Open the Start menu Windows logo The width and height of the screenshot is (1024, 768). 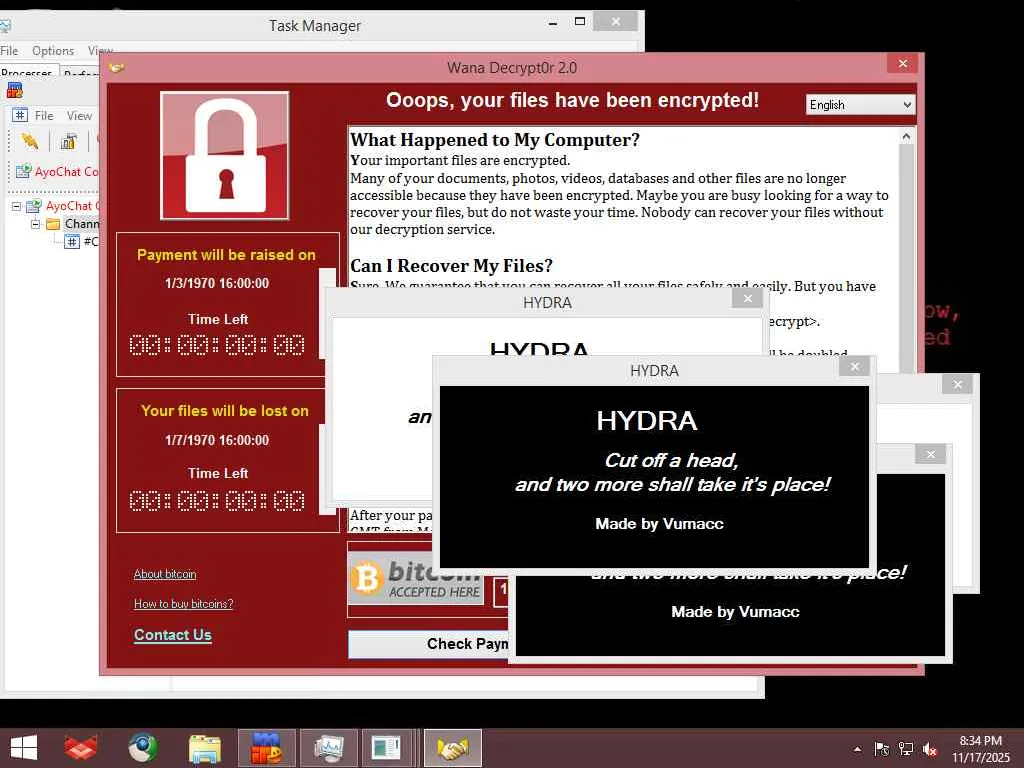pos(24,748)
